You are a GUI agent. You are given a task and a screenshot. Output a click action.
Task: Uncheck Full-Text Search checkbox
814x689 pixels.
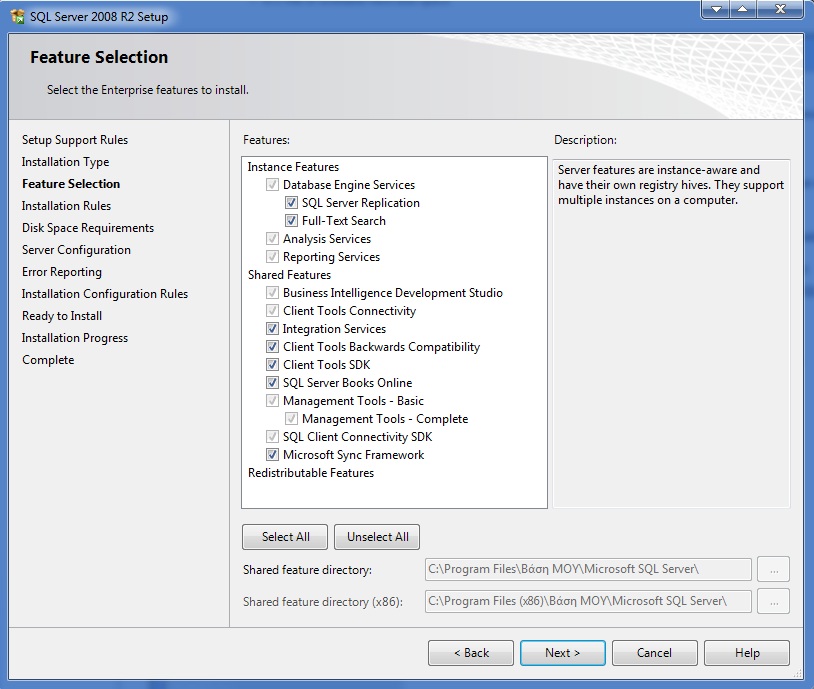[291, 221]
